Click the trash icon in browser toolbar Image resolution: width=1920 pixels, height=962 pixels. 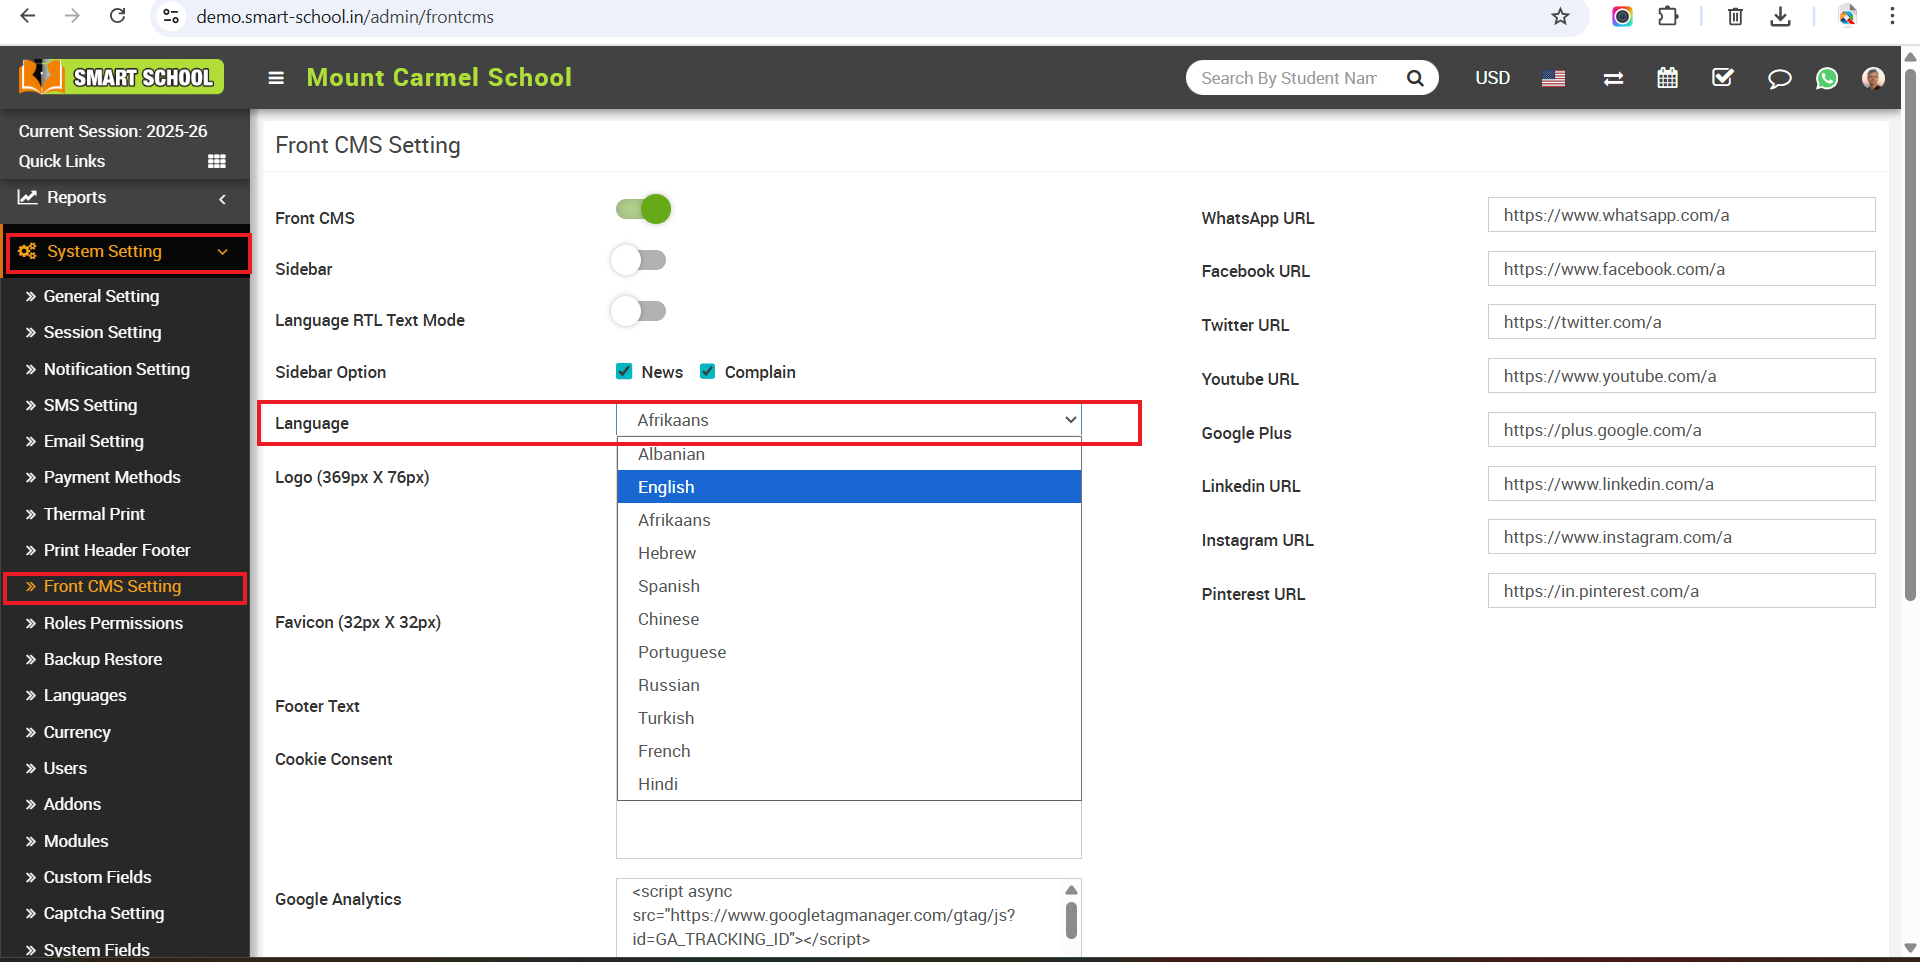pos(1735,16)
